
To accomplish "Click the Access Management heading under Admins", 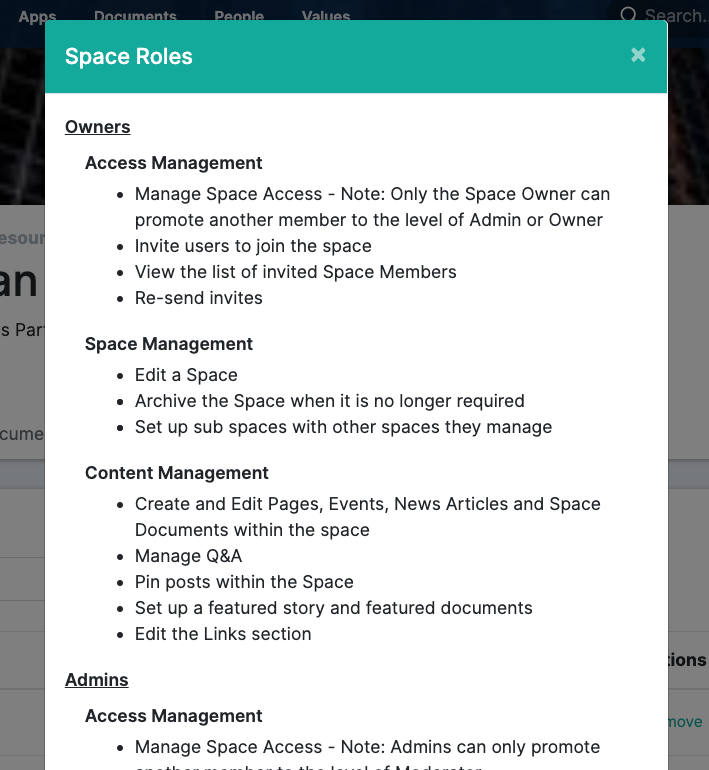I will point(174,716).
